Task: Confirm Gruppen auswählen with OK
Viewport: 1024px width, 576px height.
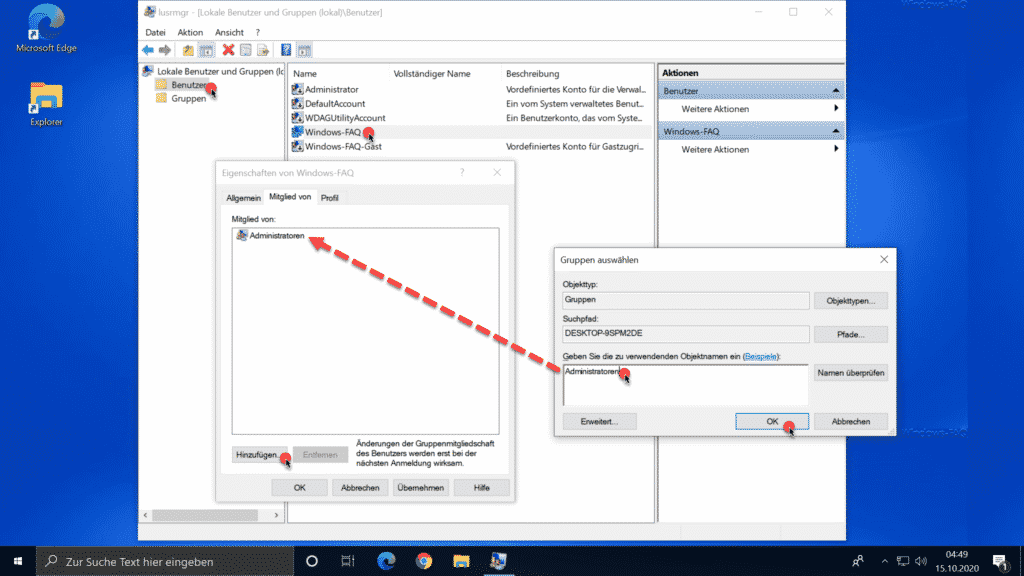Action: tap(772, 421)
